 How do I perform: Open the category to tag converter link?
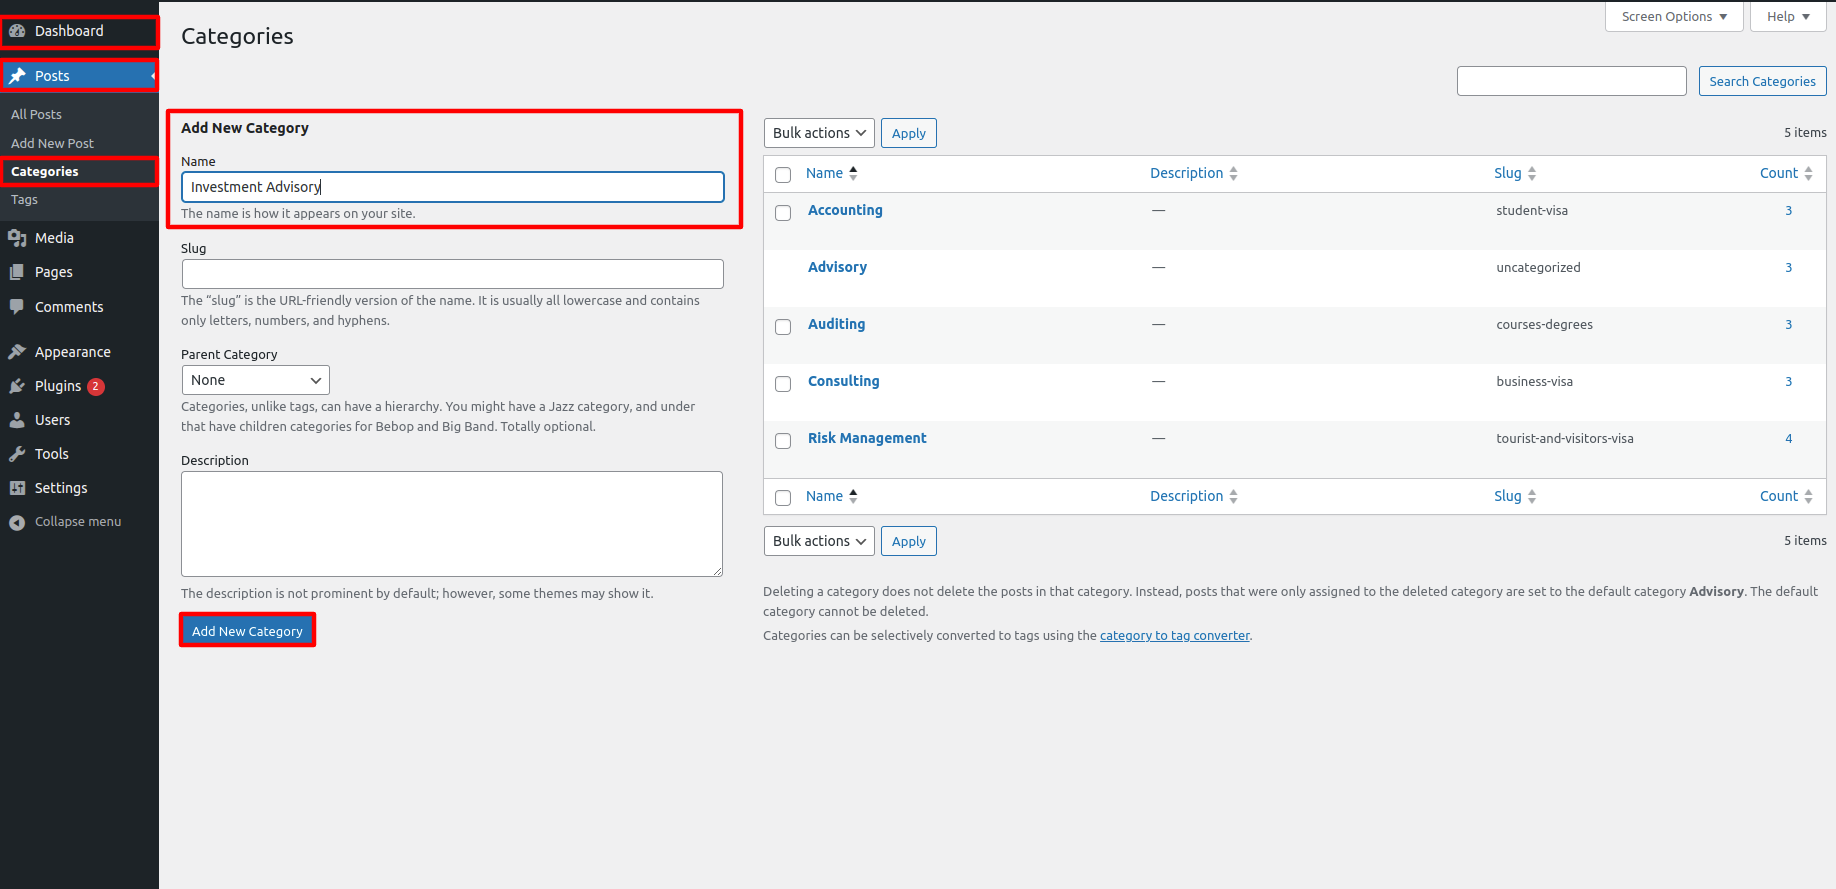pyautogui.click(x=1174, y=636)
